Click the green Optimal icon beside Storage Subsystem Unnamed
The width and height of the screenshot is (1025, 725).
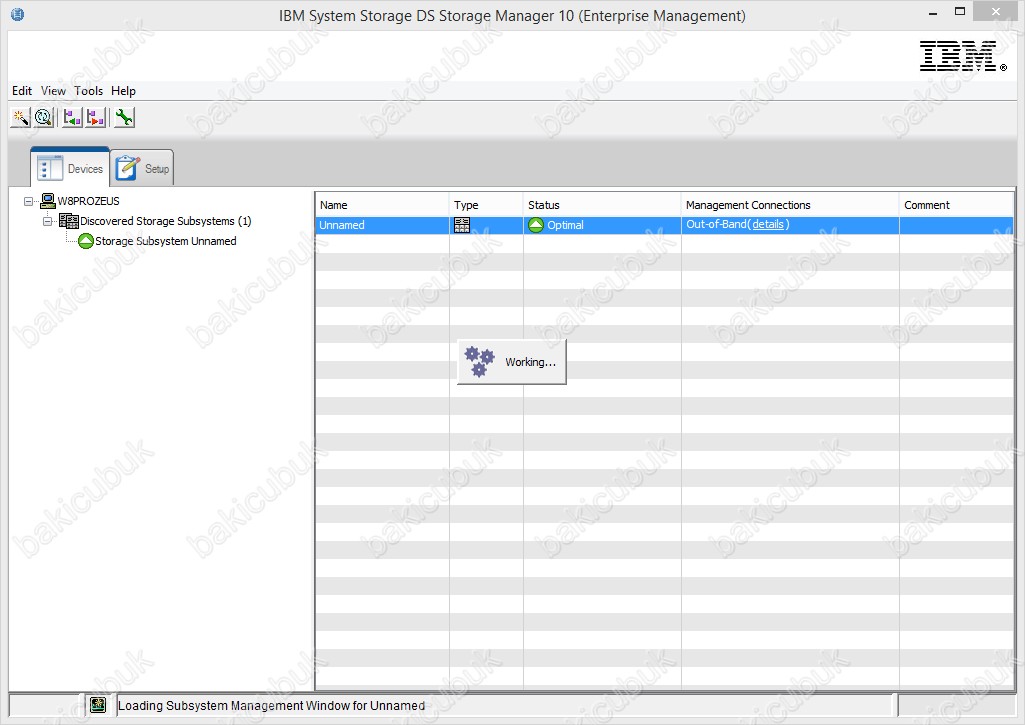[86, 241]
